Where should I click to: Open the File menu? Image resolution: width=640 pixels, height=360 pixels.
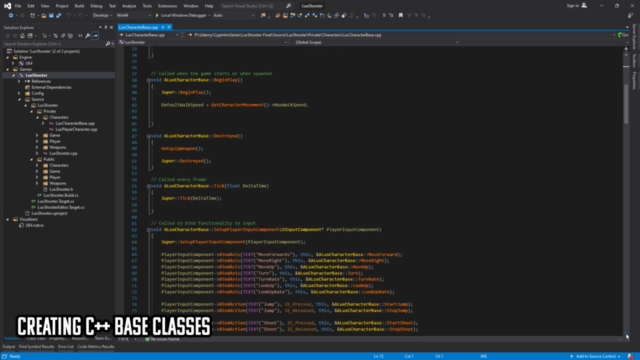coord(18,6)
